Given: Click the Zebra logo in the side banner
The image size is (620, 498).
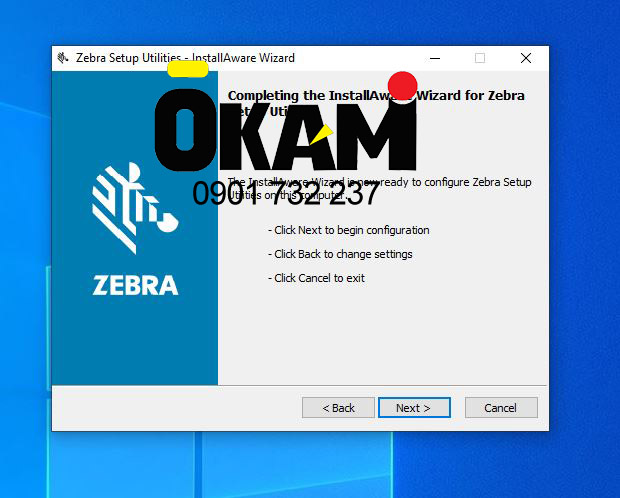Looking at the screenshot, I should (134, 208).
